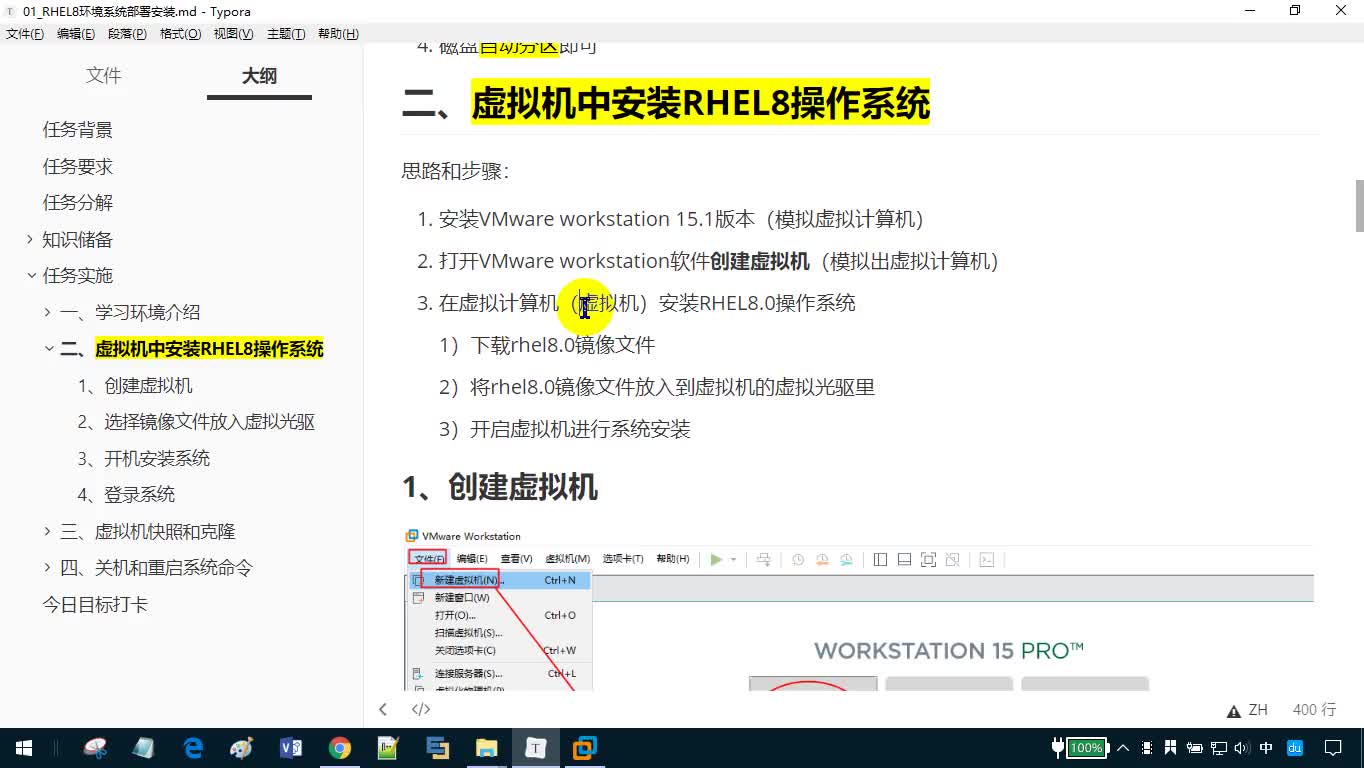This screenshot has width=1364, height=768.
Task: Click the blue du tray icon
Action: (1295, 748)
